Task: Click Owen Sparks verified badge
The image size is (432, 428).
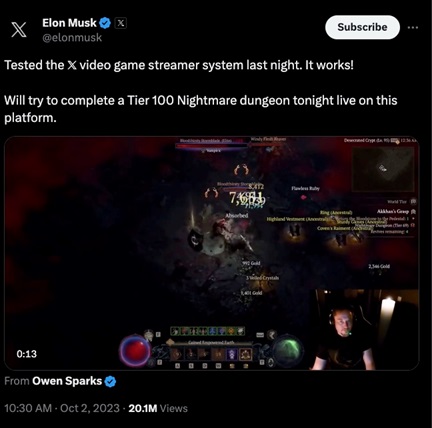Action: pos(110,381)
